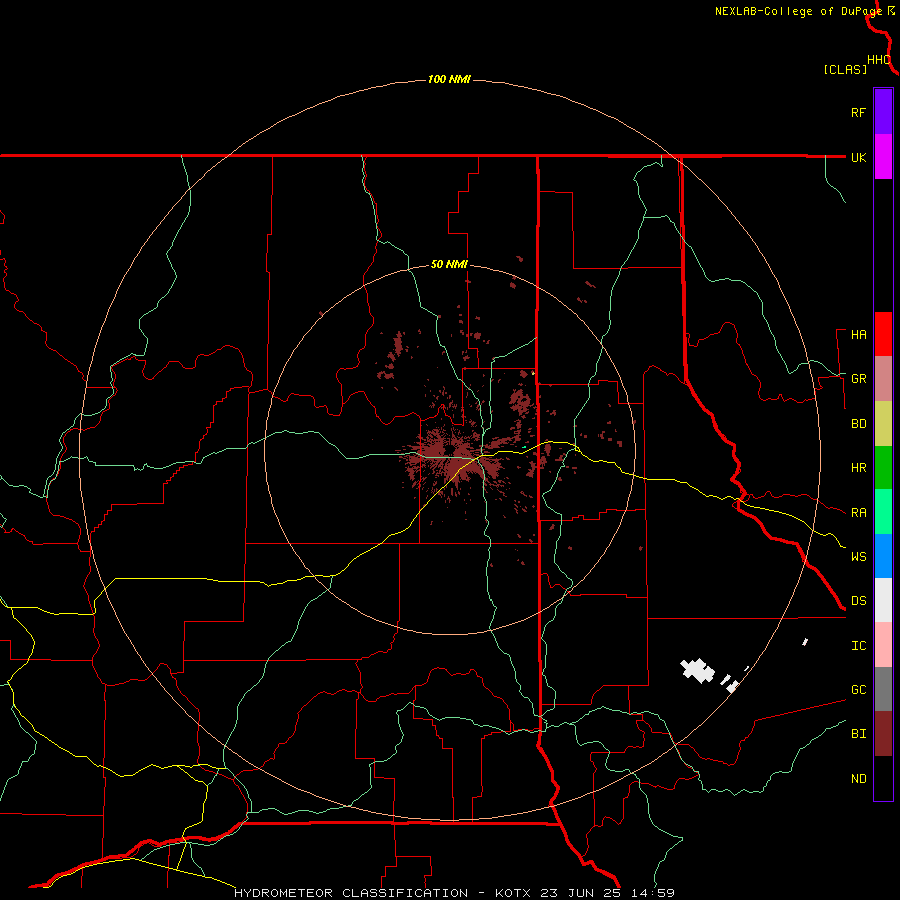Click the purple RF legend color swatch
Viewport: 900px width, 900px height.
point(883,112)
